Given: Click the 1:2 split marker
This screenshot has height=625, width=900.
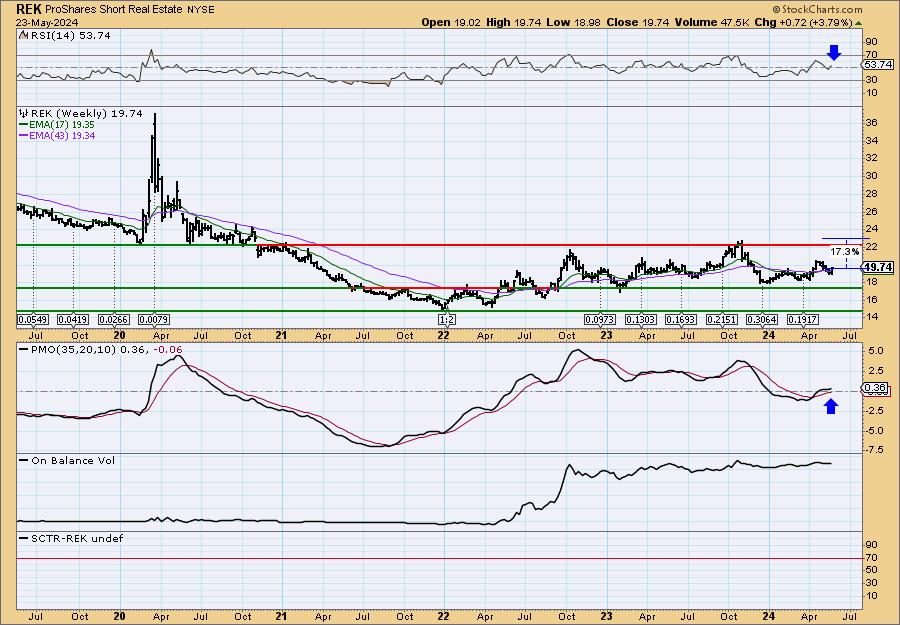Looking at the screenshot, I should point(447,319).
